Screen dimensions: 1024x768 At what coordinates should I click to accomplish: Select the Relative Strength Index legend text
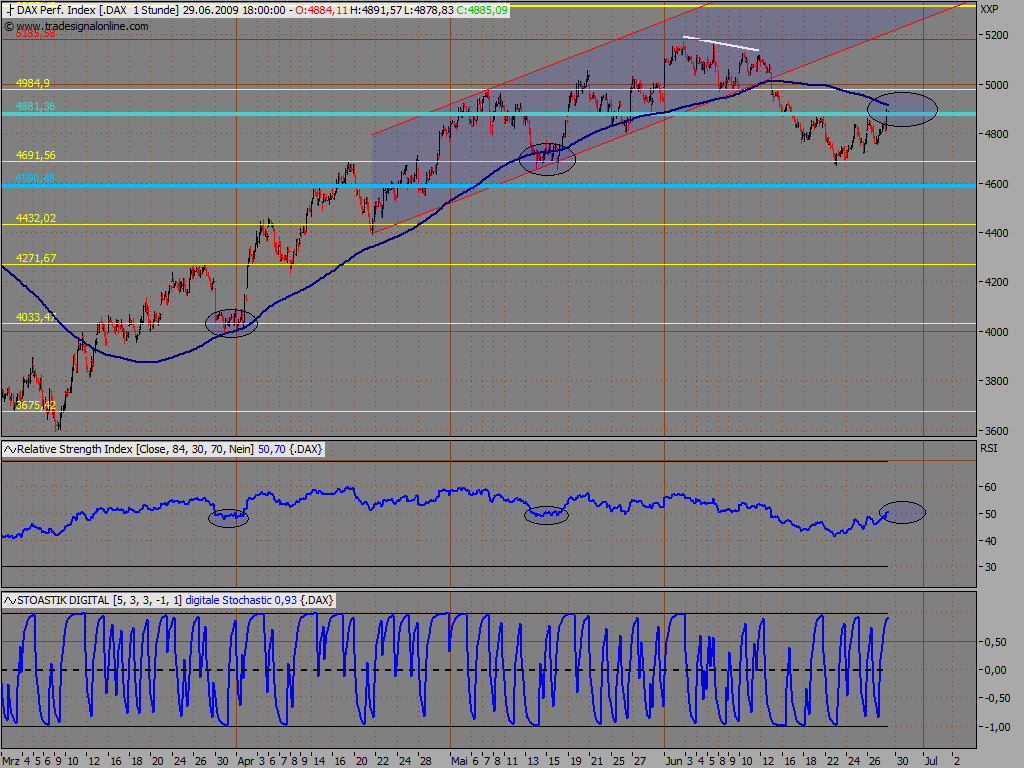[x=135, y=449]
